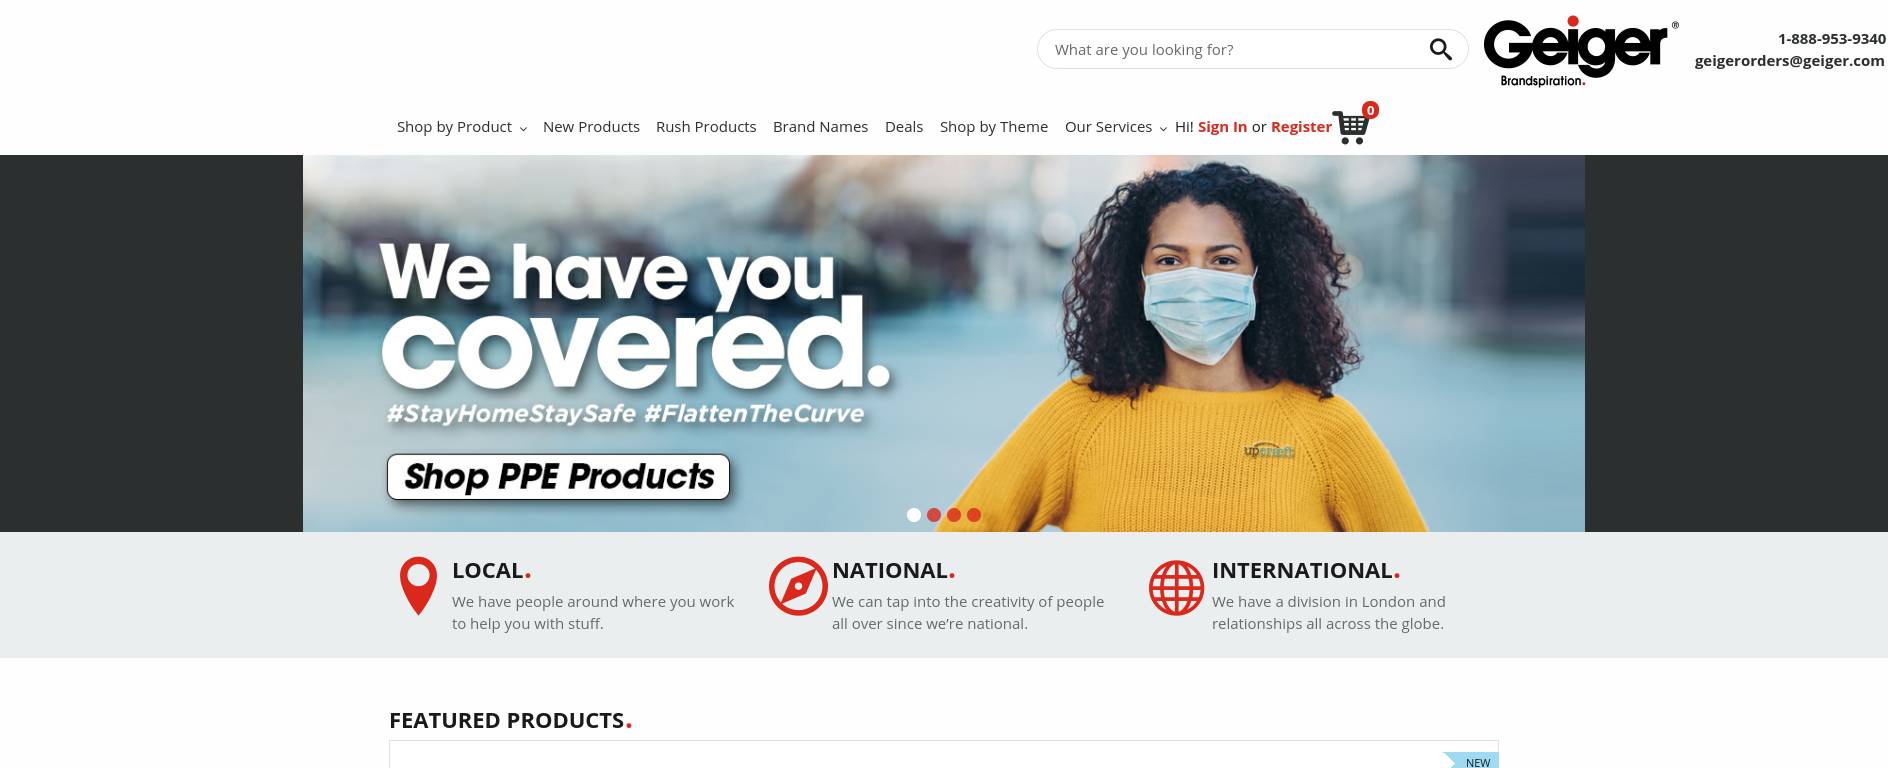Click the search magnifier icon
1888x768 pixels.
(x=1440, y=49)
